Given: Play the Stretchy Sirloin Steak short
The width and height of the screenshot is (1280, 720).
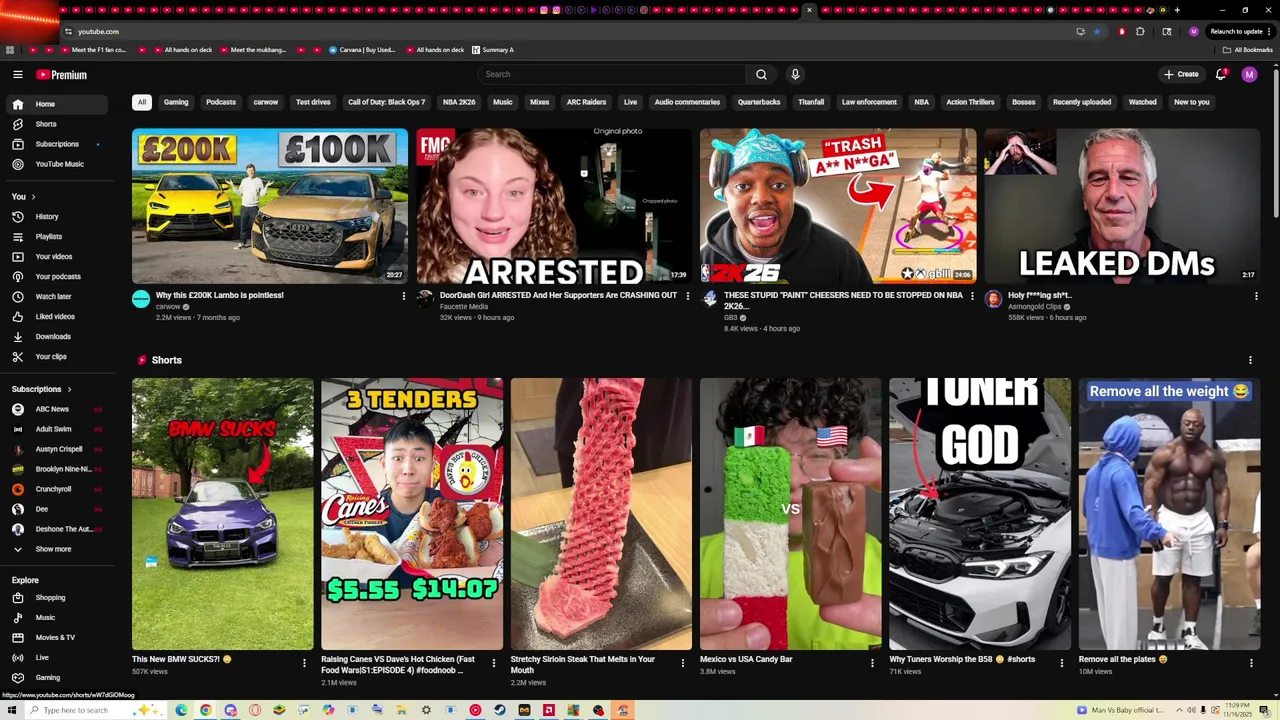Looking at the screenshot, I should point(601,514).
